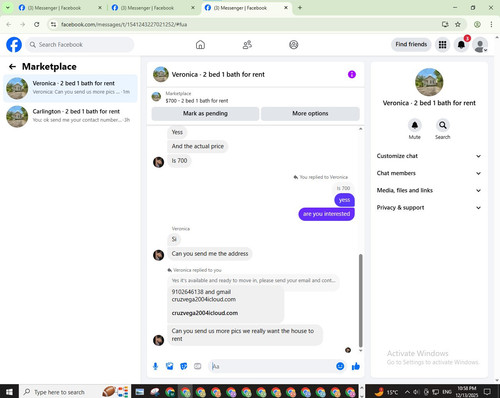Click the chat scrollbar thumb
The image size is (500, 398).
(x=360, y=301)
